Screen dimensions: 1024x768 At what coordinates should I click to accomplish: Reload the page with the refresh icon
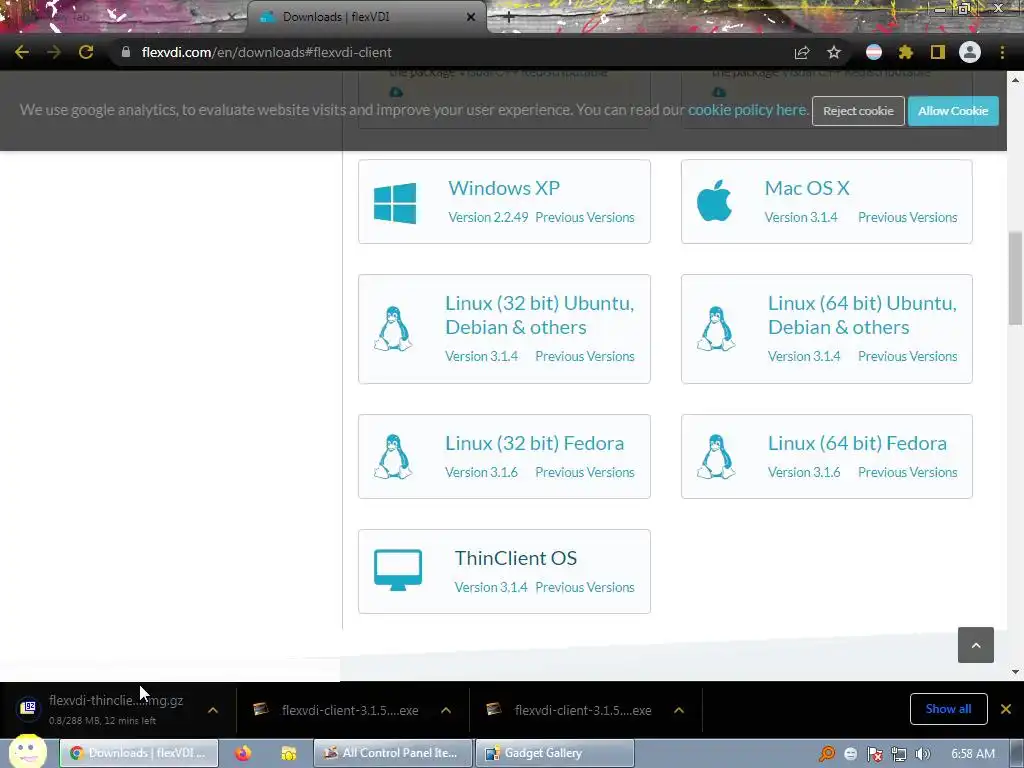point(86,52)
